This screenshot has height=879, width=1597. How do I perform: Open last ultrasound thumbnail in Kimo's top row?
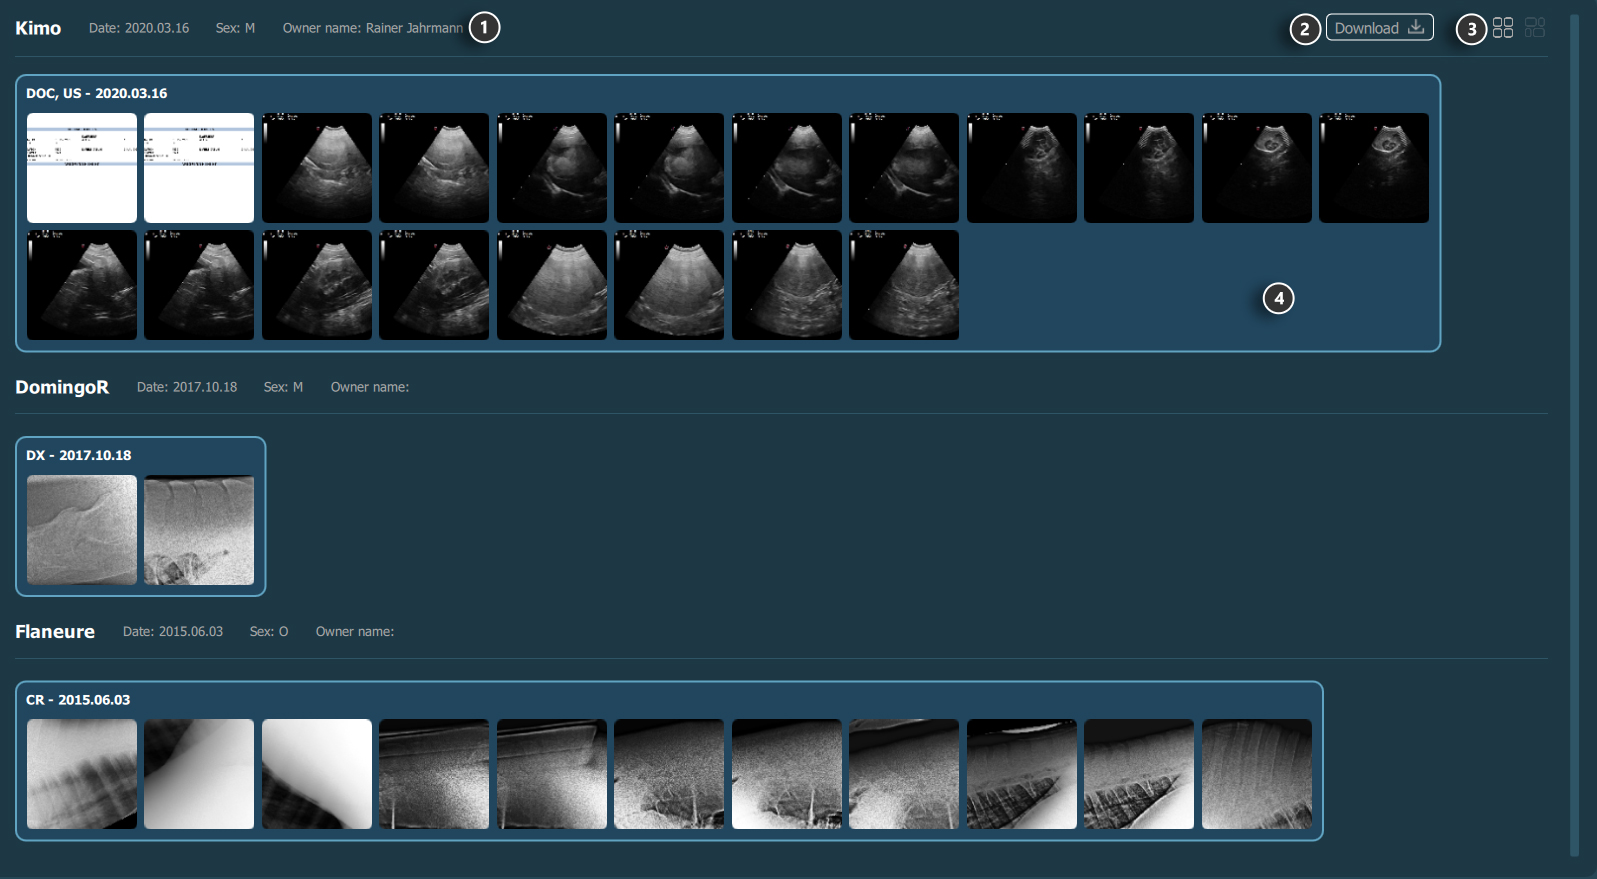point(1373,168)
